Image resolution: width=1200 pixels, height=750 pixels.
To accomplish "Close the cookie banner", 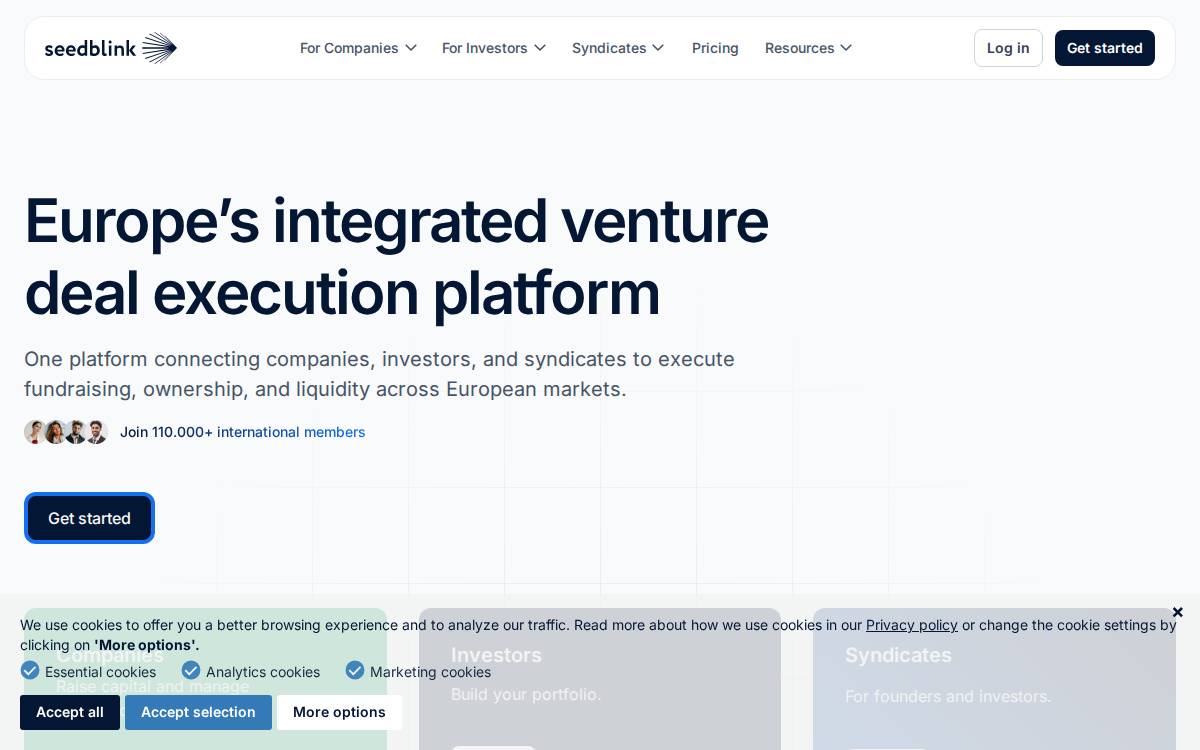I will click(x=1178, y=612).
